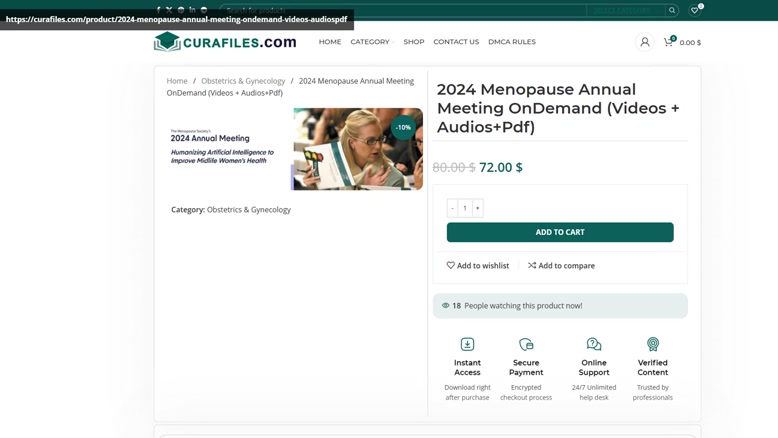Click the 'People watching this product now!' text

tap(523, 306)
